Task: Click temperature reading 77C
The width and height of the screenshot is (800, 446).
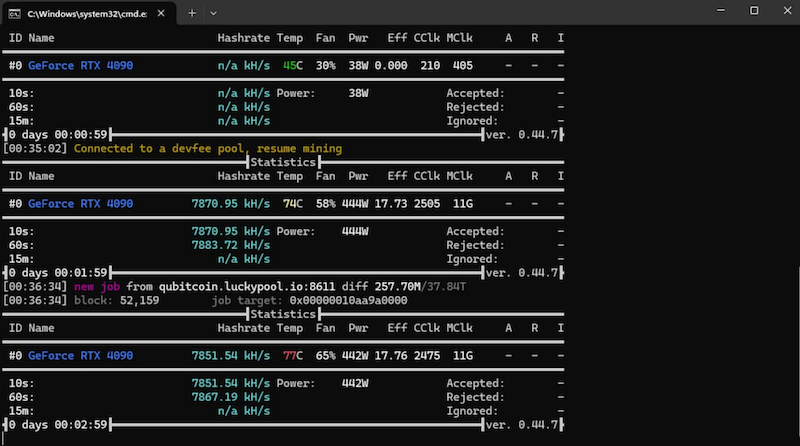Action: (293, 356)
